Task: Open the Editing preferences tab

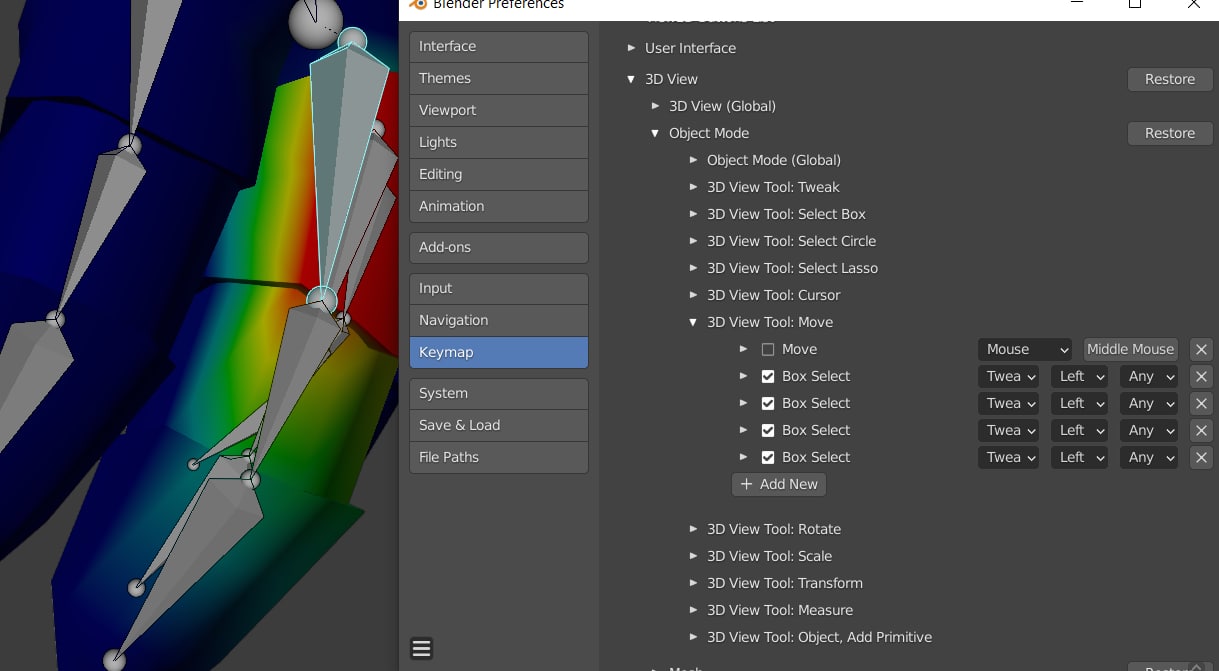Action: click(499, 175)
